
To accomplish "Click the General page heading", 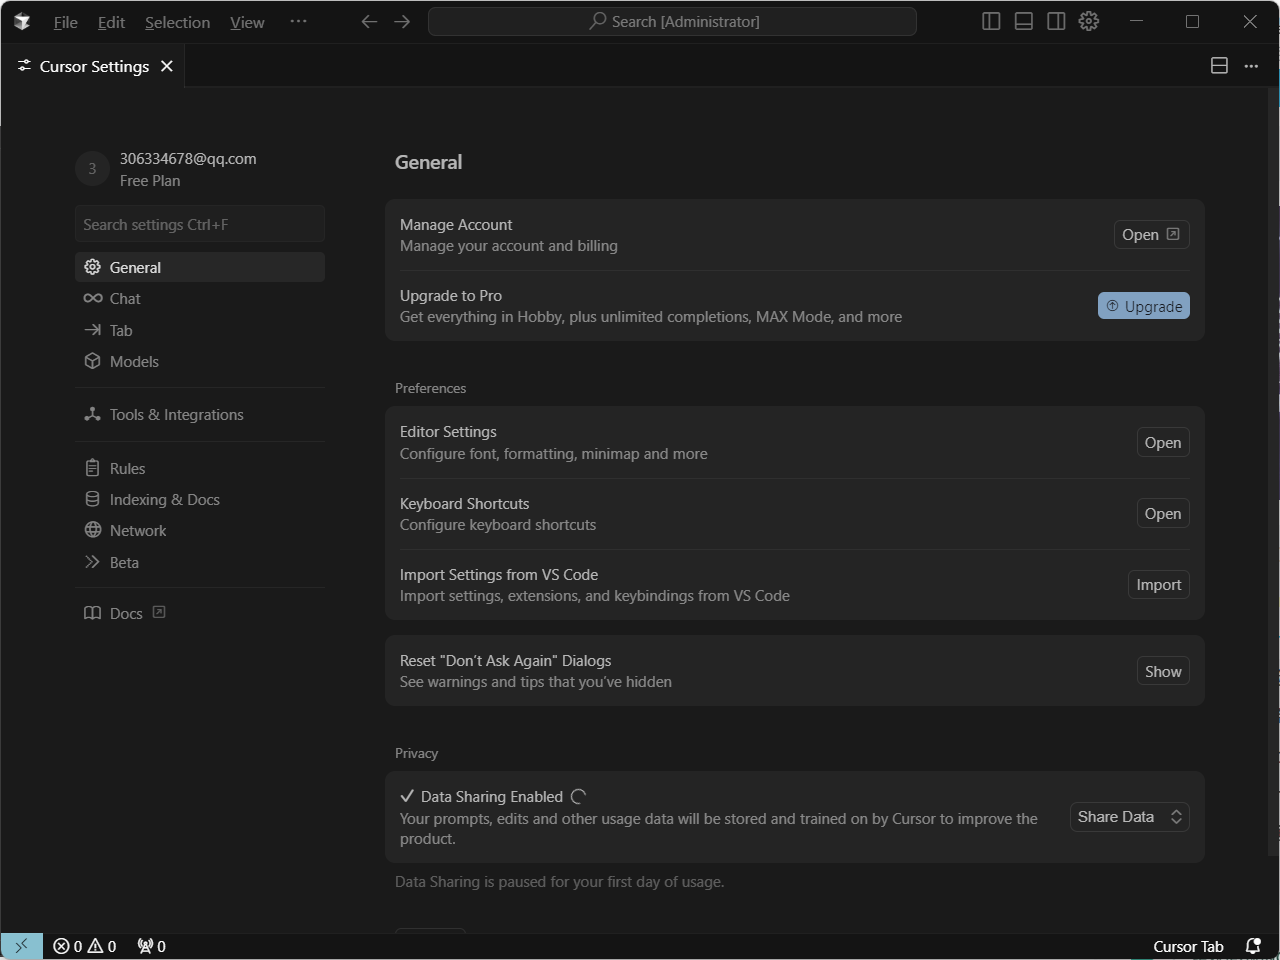I will [428, 162].
